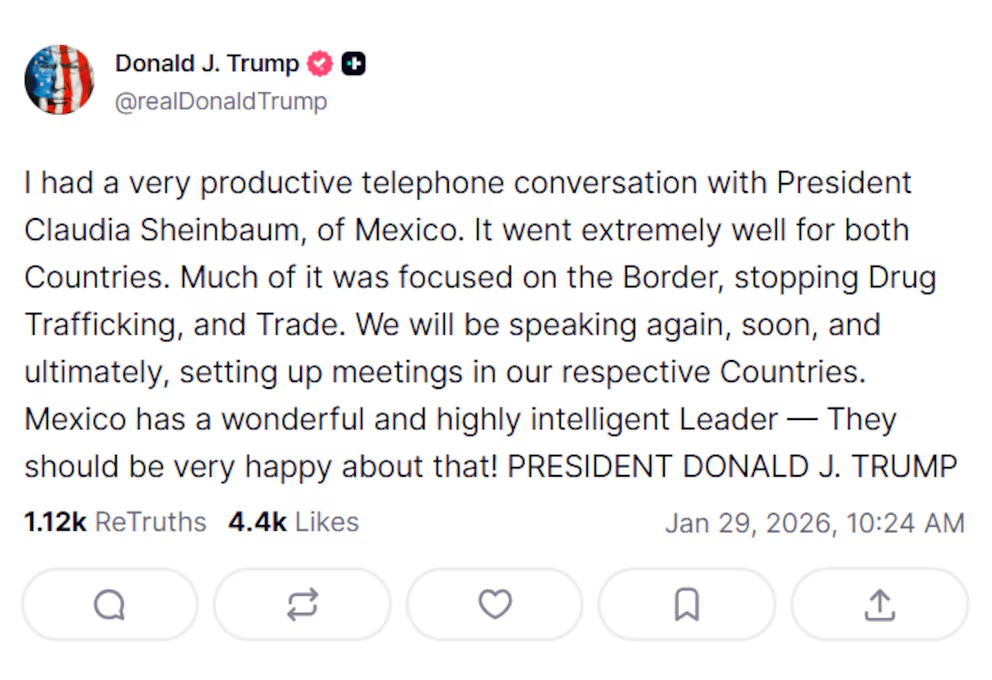Viewport: 992px width, 680px height.
Task: Bookmark this post
Action: [x=687, y=604]
